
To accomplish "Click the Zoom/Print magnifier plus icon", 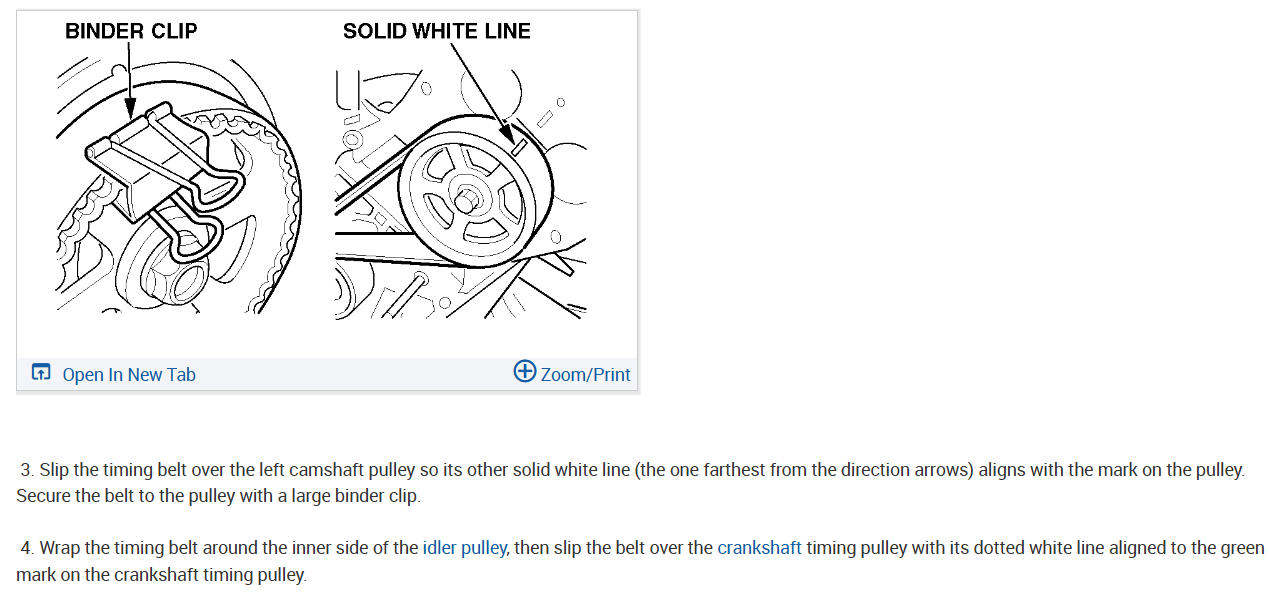I will pos(525,372).
